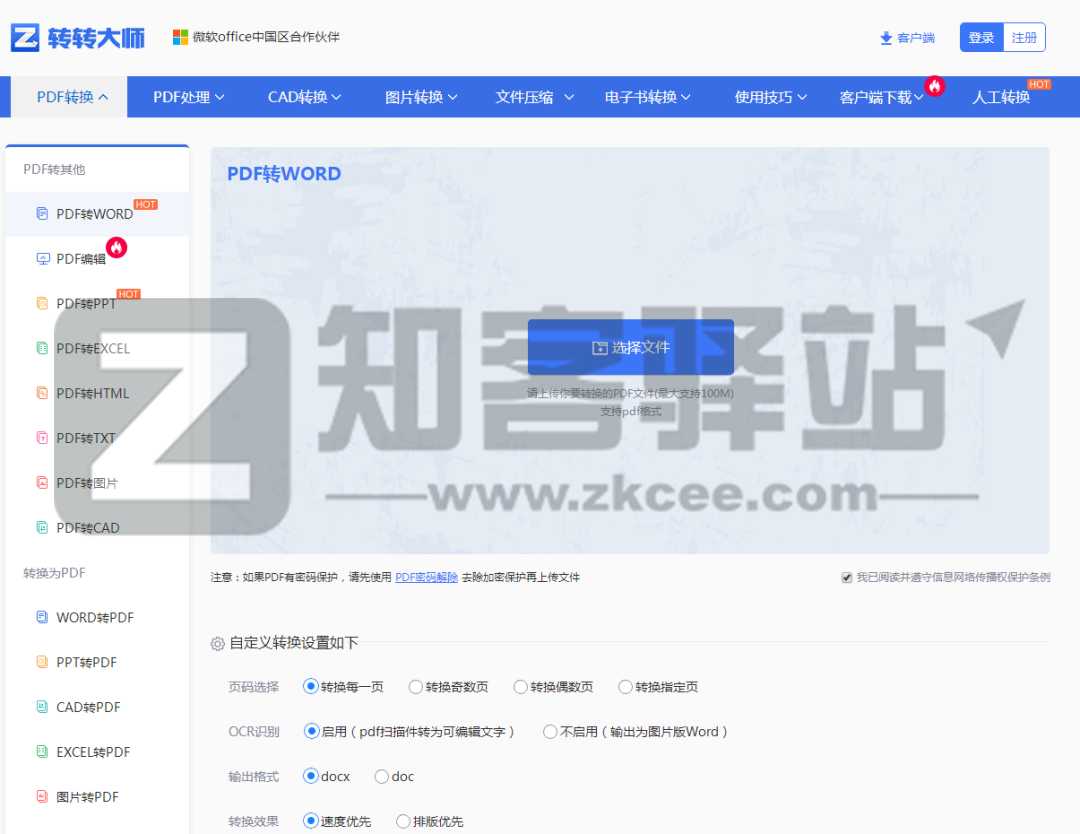This screenshot has width=1080, height=834.
Task: Click the PDF转HTML sidebar icon
Action: [42, 393]
